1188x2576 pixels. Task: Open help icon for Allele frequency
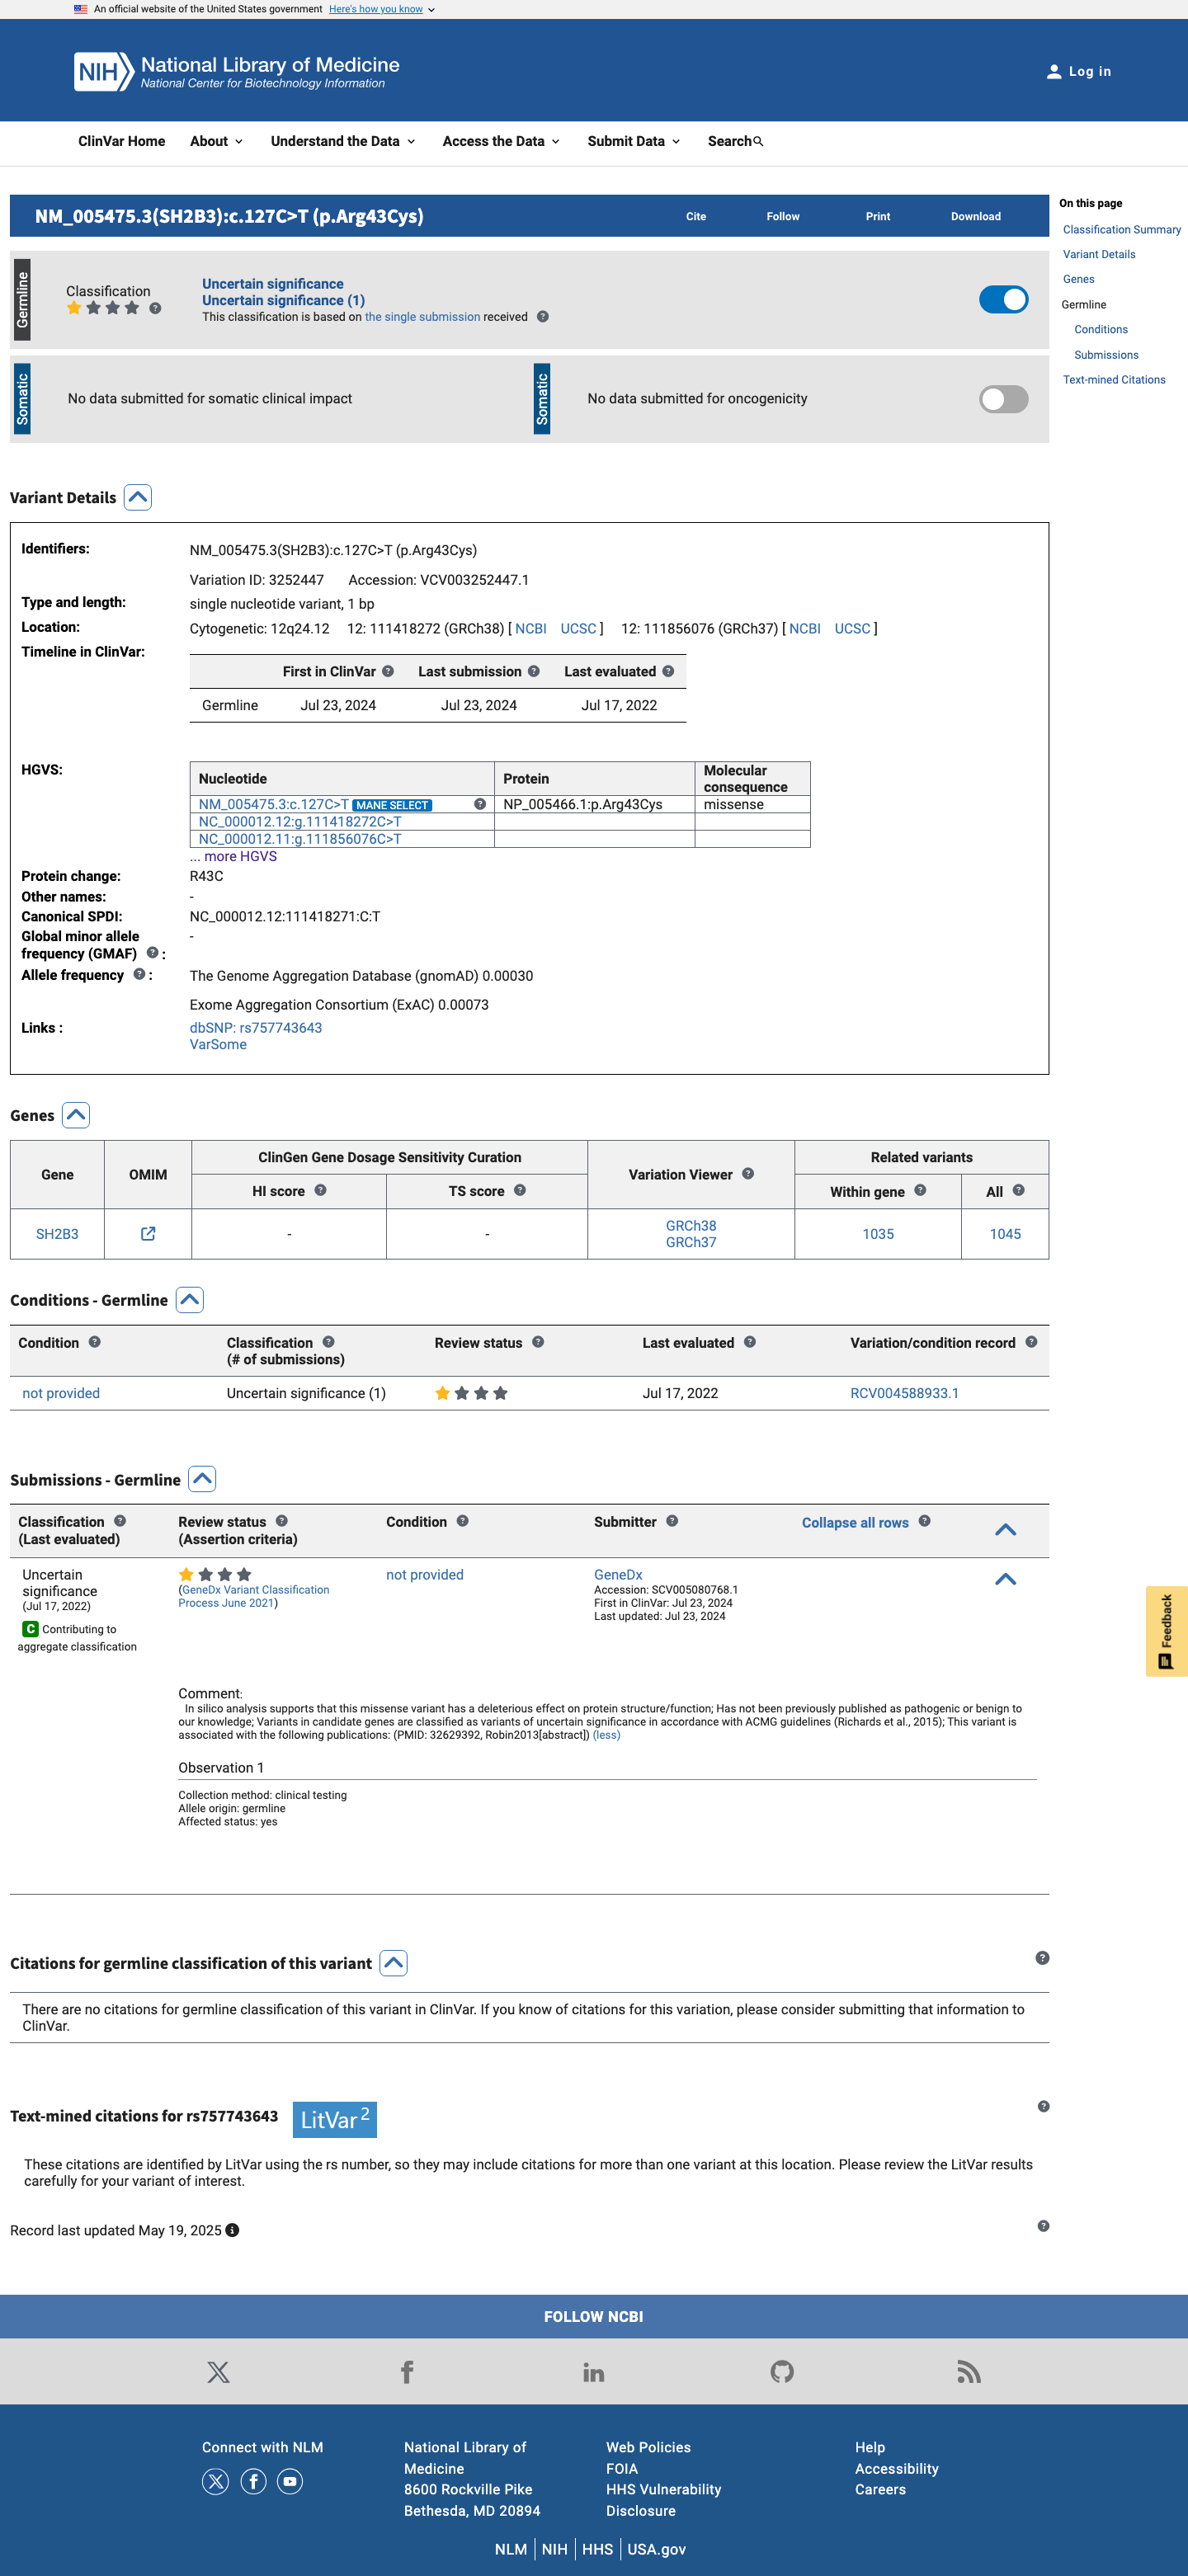coord(139,974)
